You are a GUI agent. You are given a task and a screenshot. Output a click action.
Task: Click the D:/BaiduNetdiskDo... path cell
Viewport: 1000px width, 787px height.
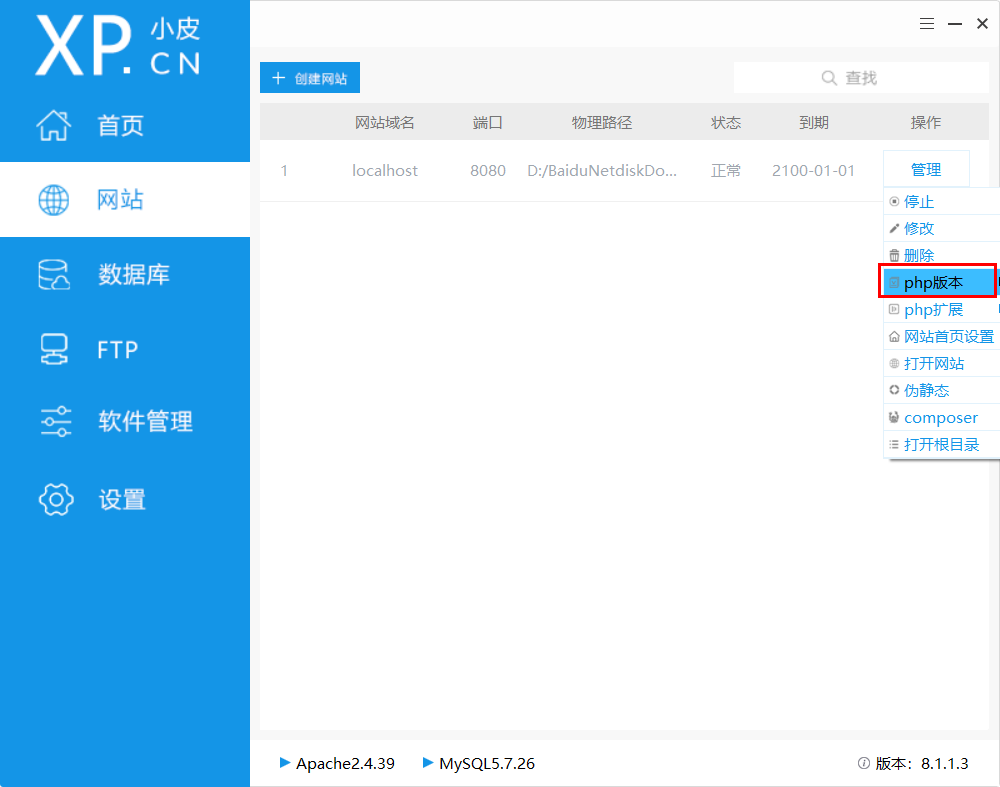pyautogui.click(x=602, y=170)
